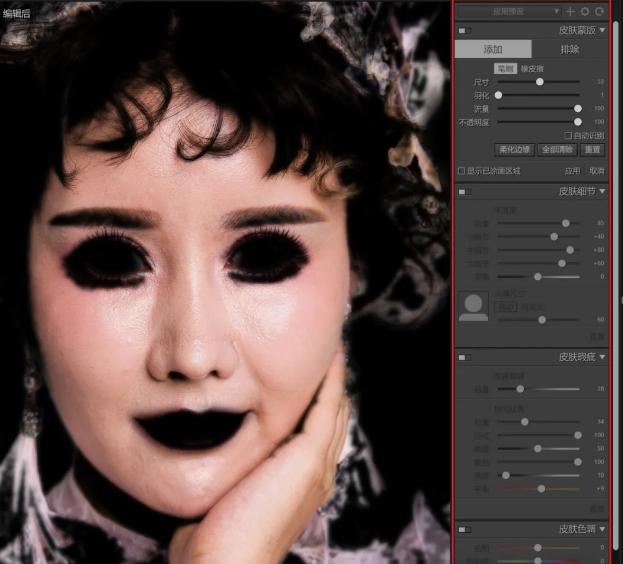623x564 pixels.
Task: Select the 添加 tab
Action: click(493, 49)
